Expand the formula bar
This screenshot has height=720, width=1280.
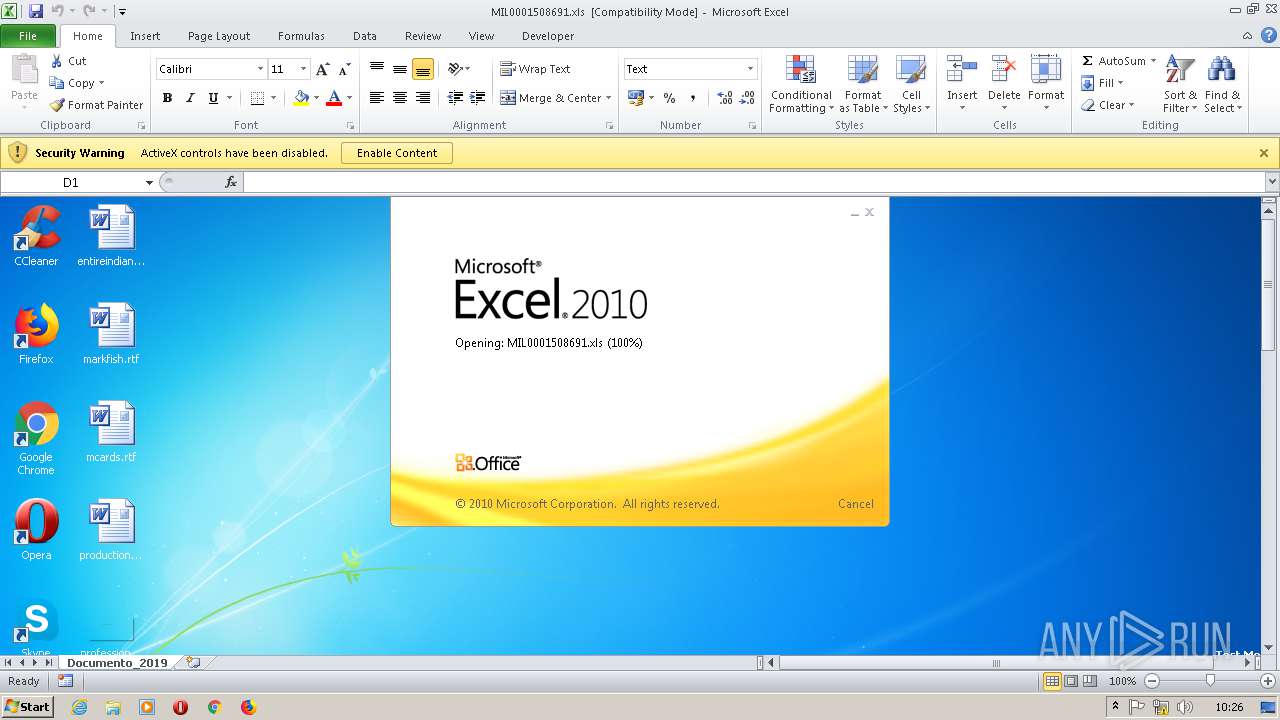point(1272,182)
